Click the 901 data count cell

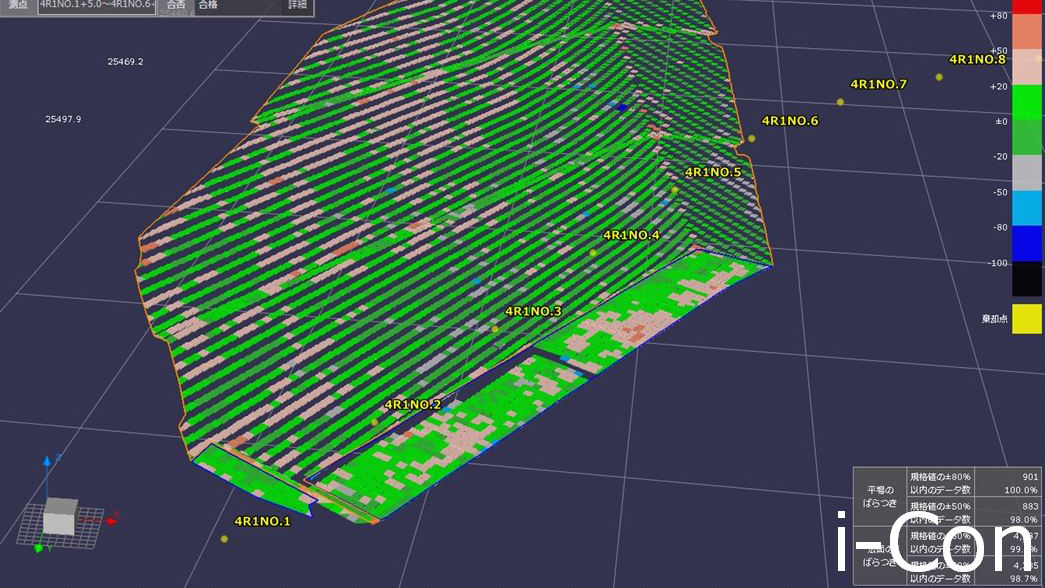(1010, 477)
